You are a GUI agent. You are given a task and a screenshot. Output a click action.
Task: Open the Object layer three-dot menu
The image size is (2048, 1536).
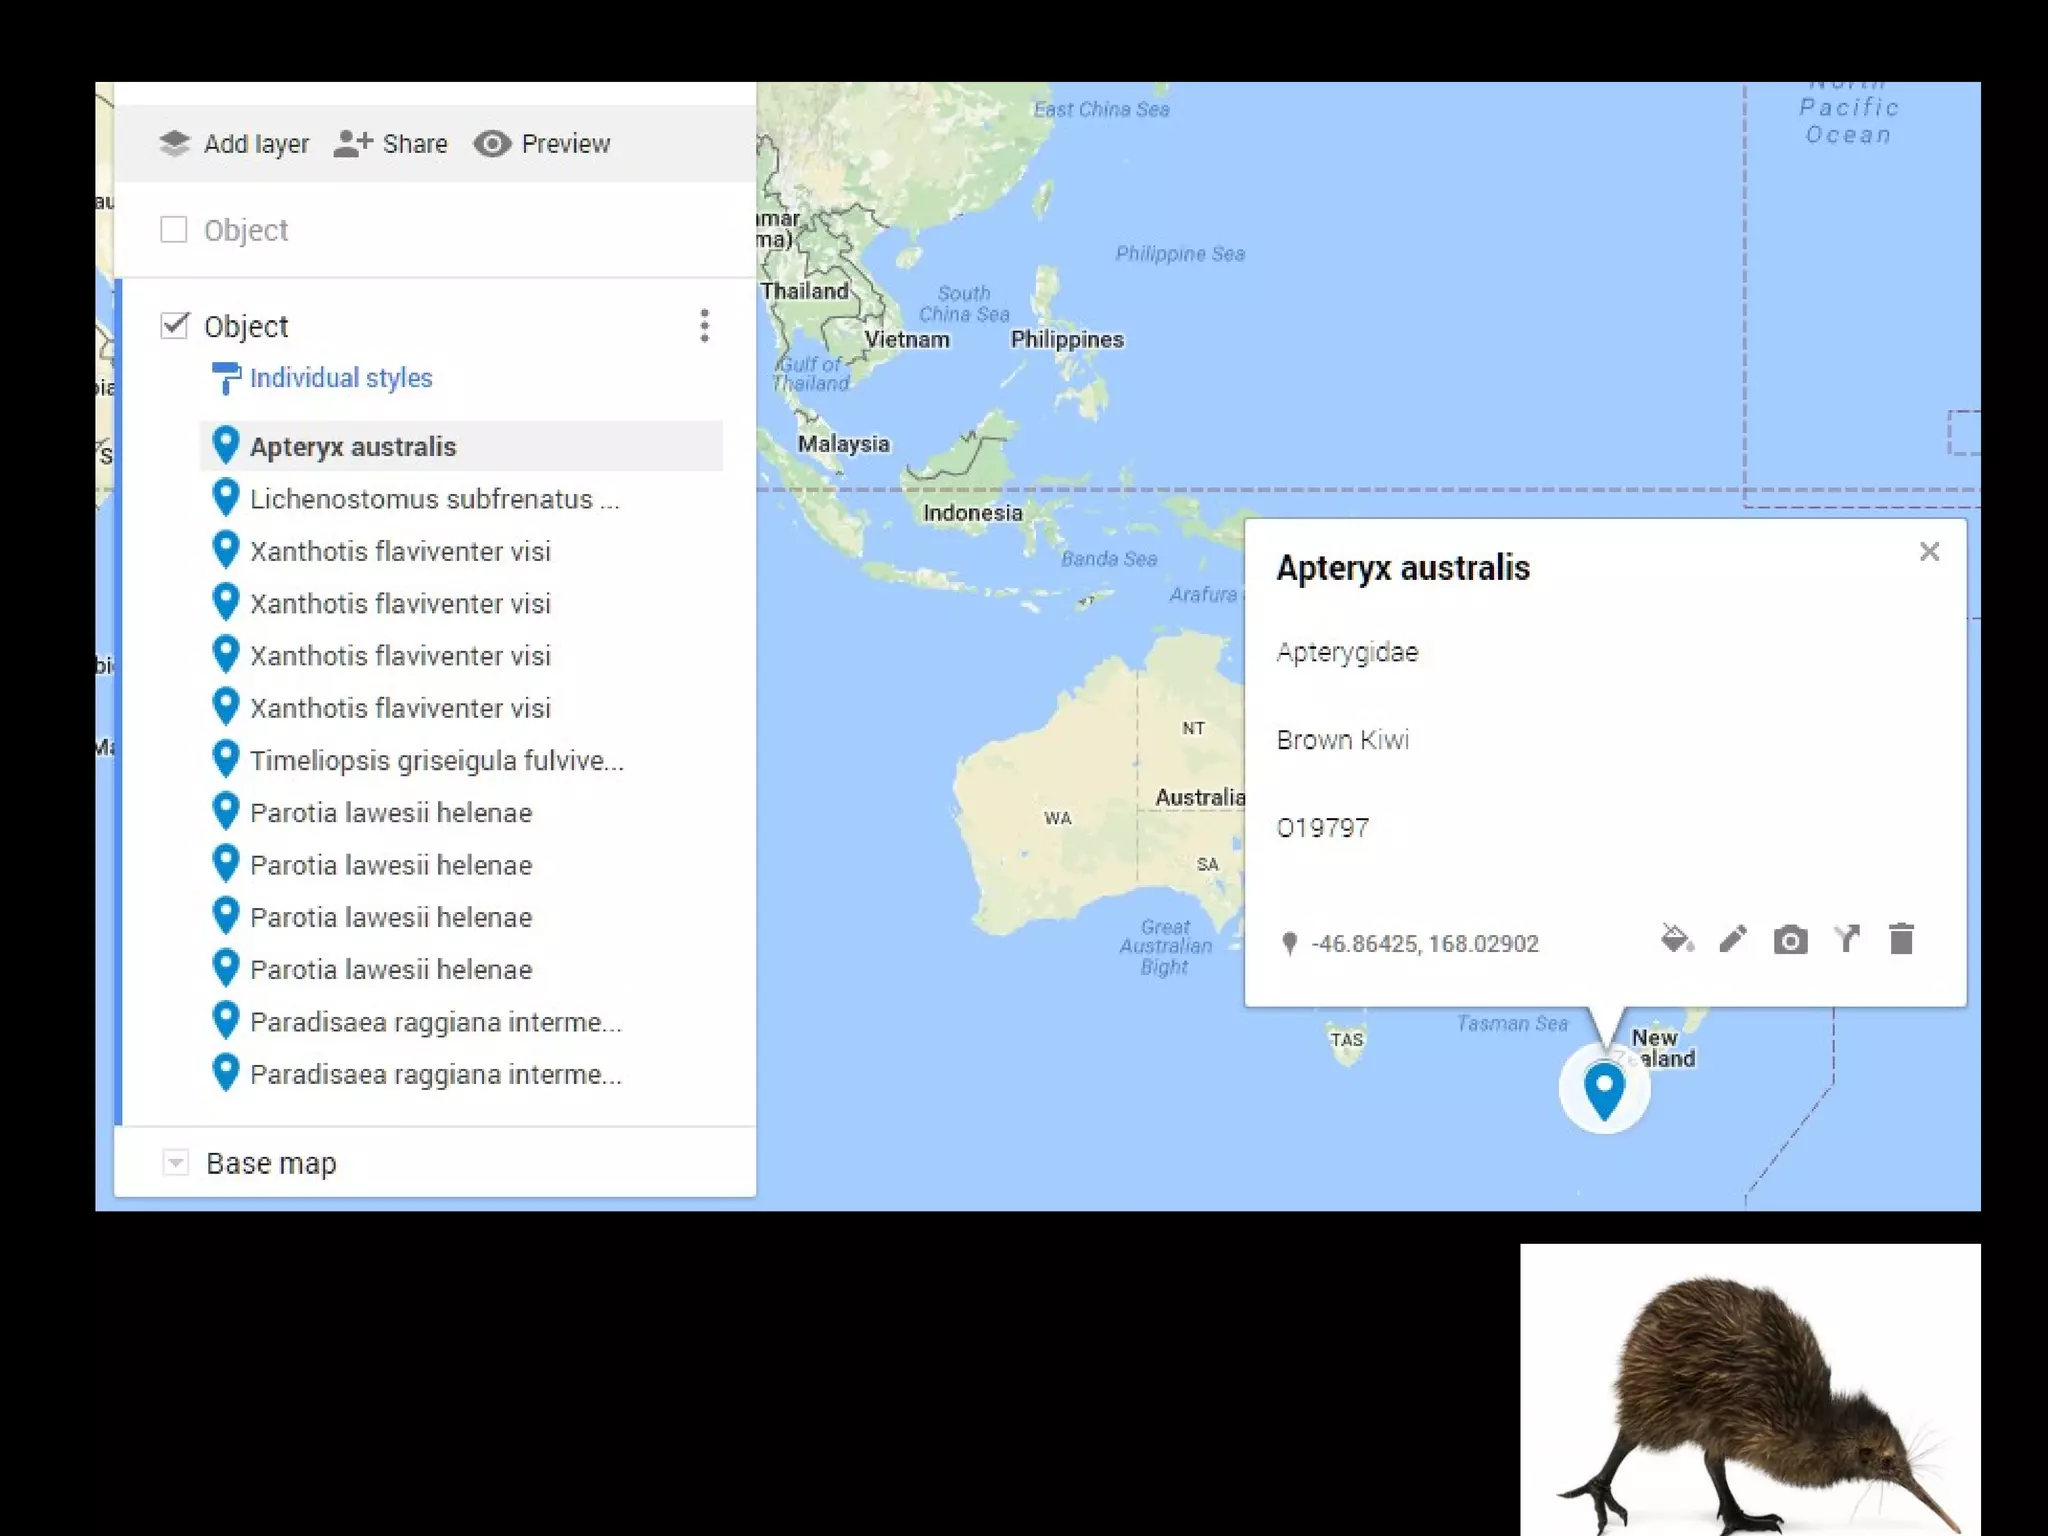[x=705, y=326]
